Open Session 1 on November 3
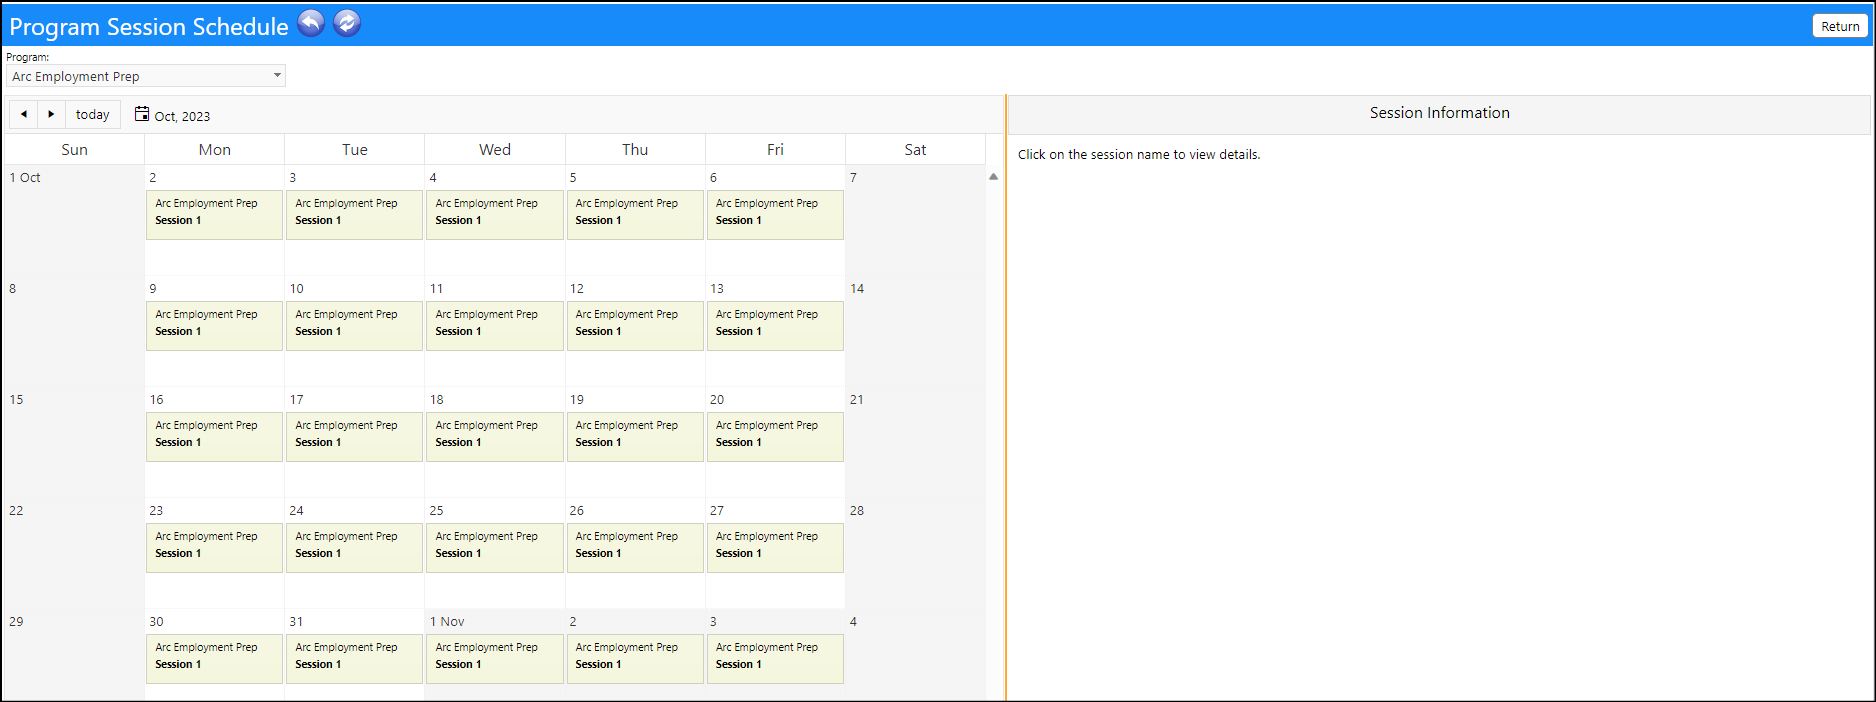 tap(775, 659)
